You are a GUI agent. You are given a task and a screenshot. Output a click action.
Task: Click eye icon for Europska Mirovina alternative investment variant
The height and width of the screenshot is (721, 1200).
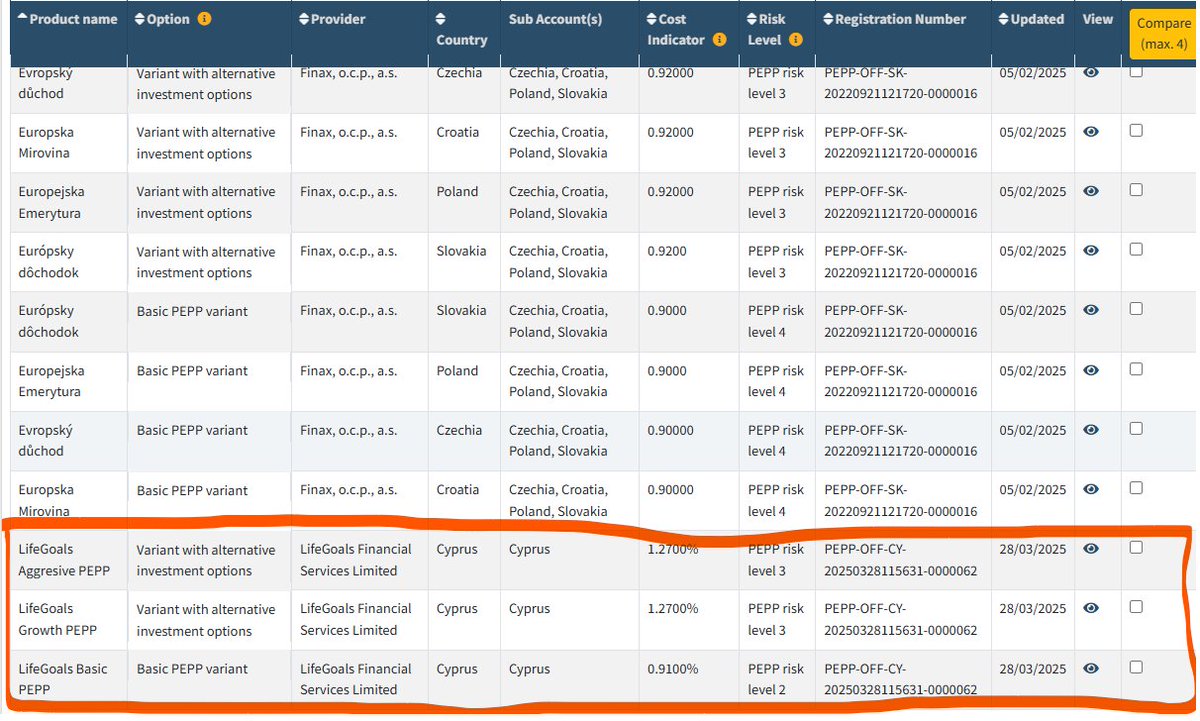pyautogui.click(x=1091, y=131)
